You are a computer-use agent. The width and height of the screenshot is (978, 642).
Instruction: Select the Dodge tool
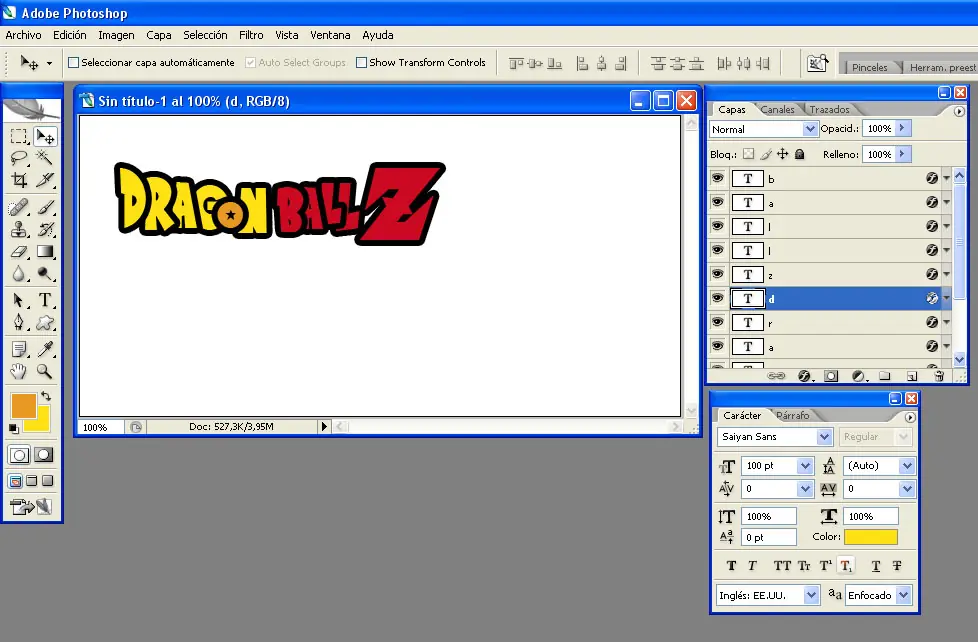[45, 274]
